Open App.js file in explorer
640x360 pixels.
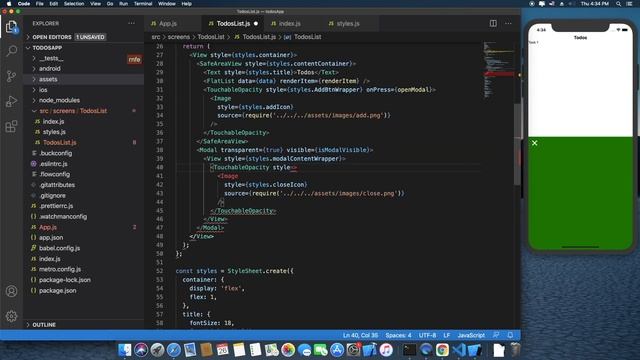click(83, 227)
